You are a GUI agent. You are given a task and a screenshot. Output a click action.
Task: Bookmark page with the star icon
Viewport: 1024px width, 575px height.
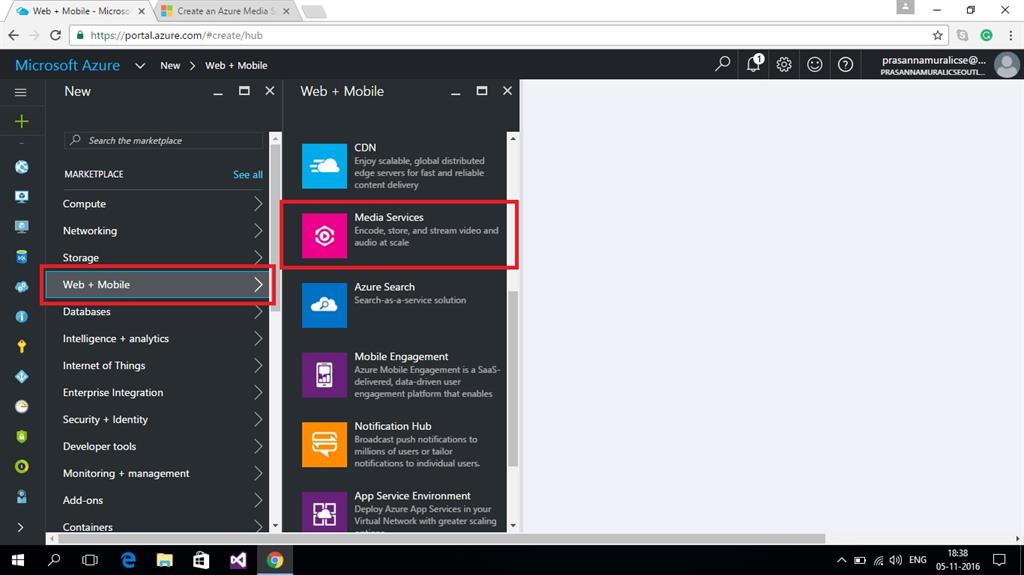pyautogui.click(x=938, y=35)
